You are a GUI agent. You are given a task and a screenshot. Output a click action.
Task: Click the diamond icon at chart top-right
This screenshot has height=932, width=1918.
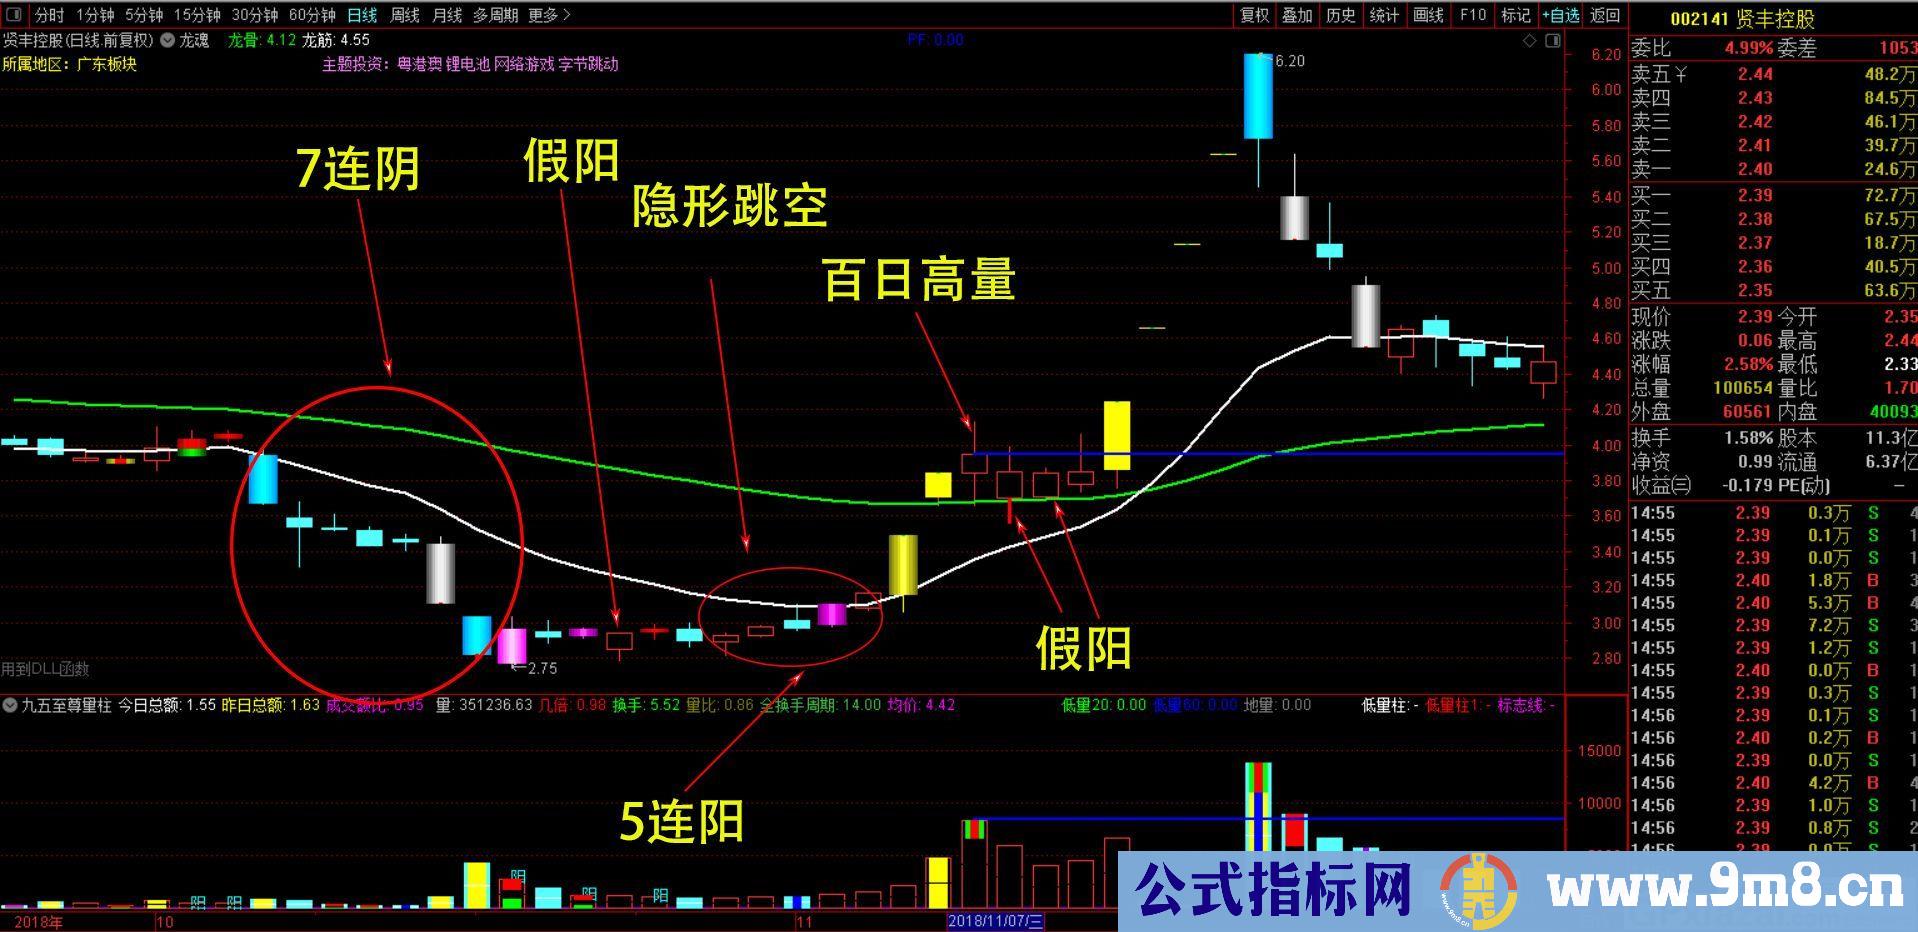[1529, 41]
